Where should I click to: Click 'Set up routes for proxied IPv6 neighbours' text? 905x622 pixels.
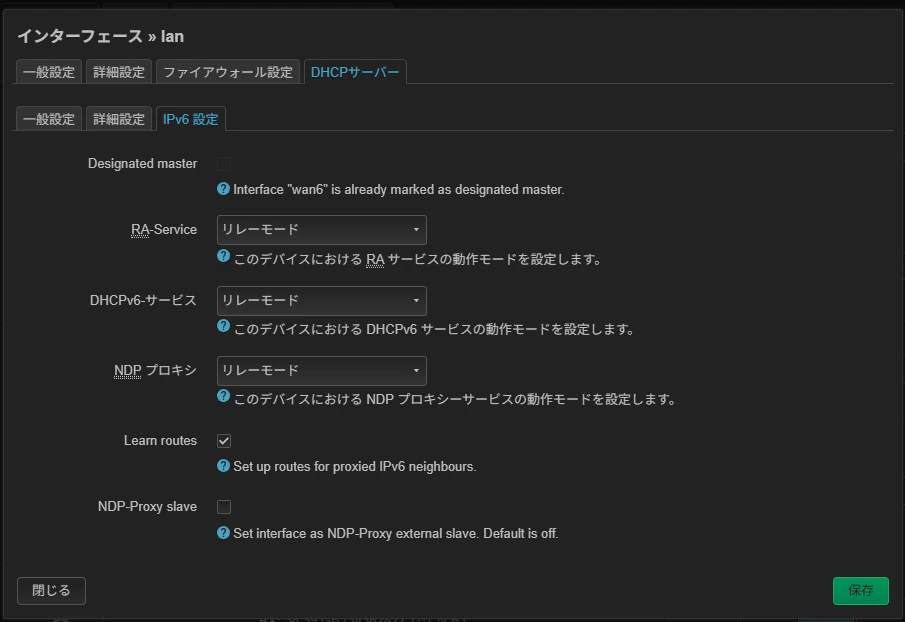(354, 467)
